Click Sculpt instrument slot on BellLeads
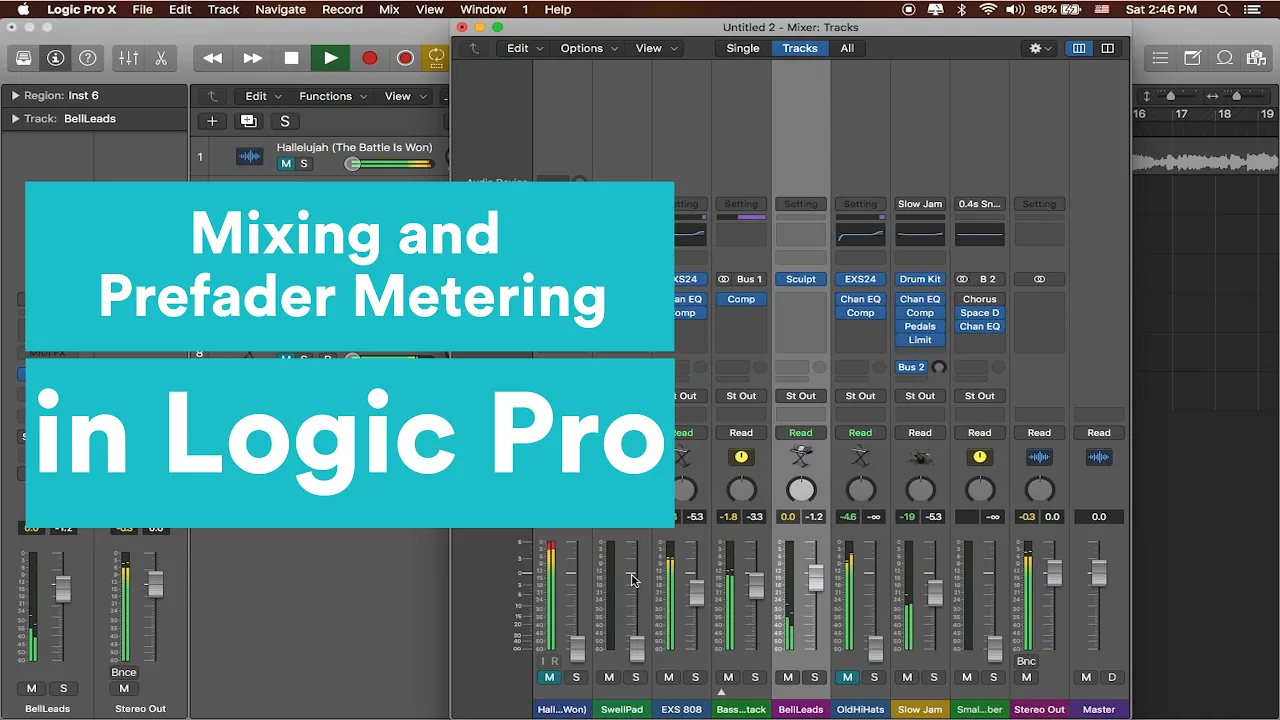1280x720 pixels. coord(800,279)
